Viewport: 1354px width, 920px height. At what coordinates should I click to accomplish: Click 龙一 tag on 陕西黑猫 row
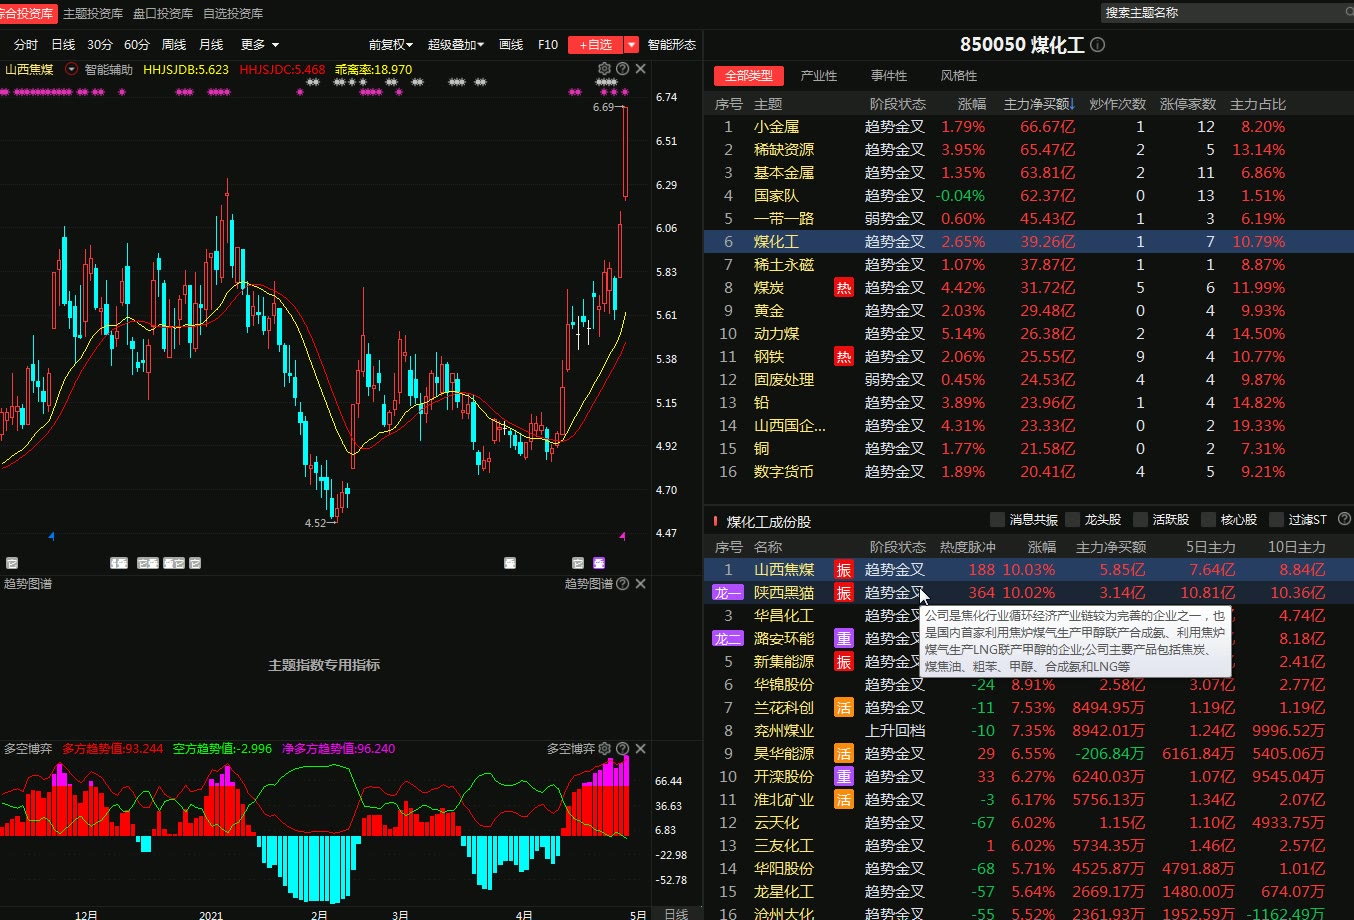pos(728,593)
